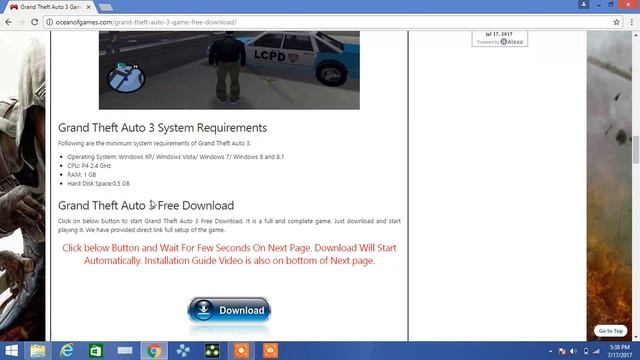Open File Explorer from the taskbar
This screenshot has height=360, width=640.
coord(38,351)
